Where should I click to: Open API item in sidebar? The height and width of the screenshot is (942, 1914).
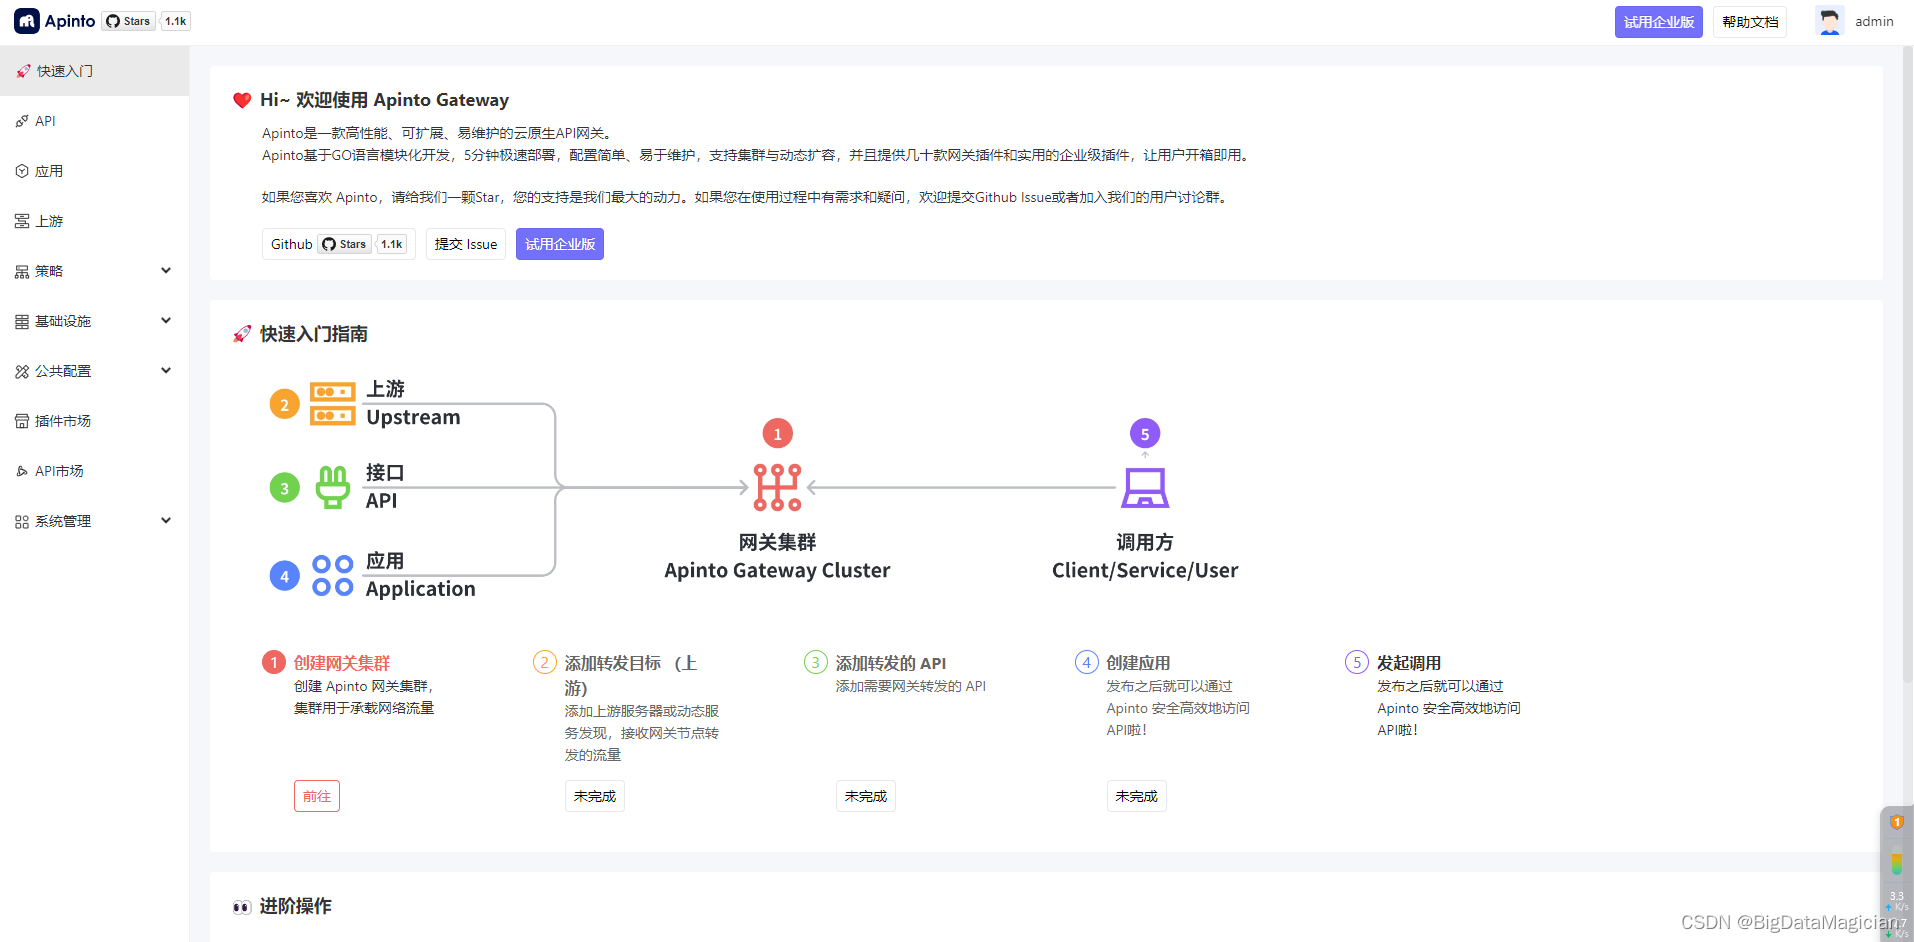[94, 121]
